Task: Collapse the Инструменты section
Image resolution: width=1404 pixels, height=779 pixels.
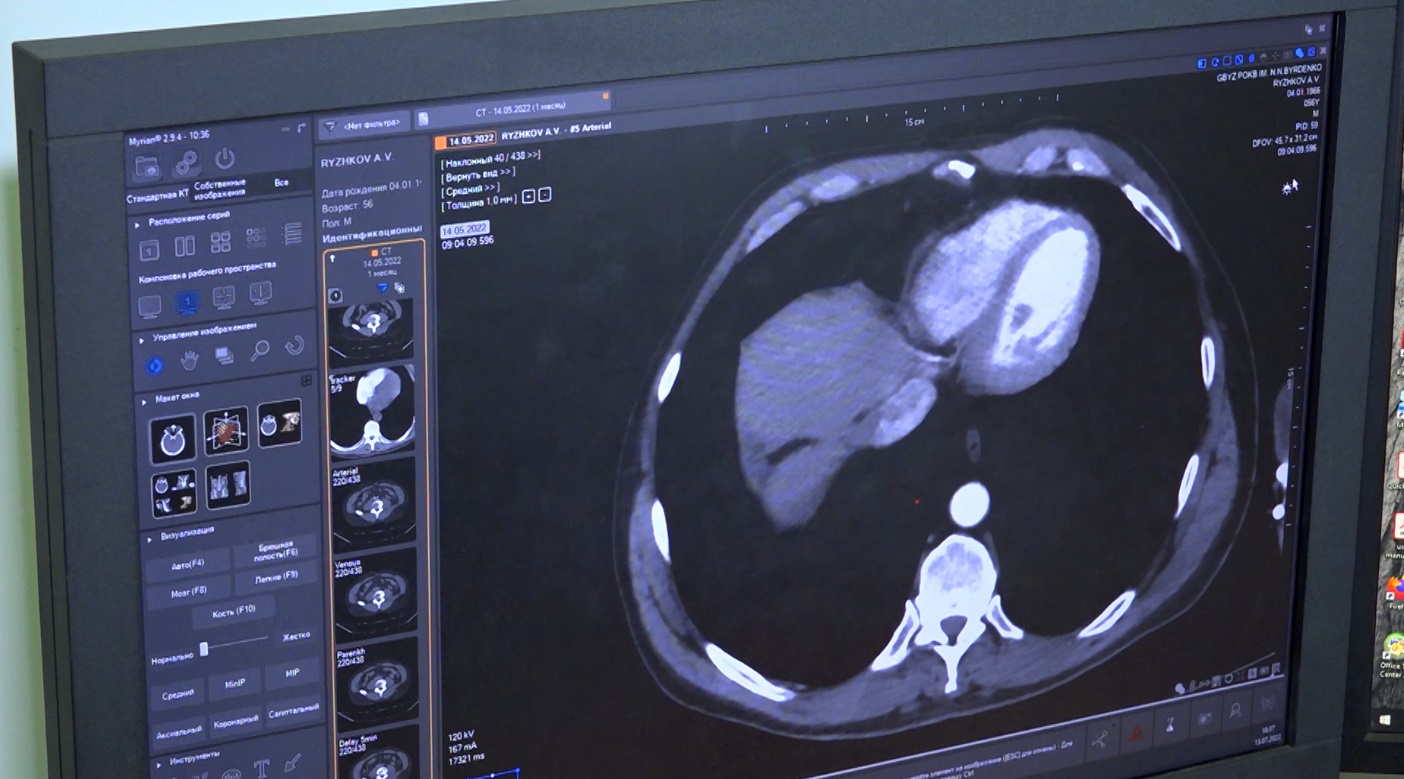Action: 158,765
